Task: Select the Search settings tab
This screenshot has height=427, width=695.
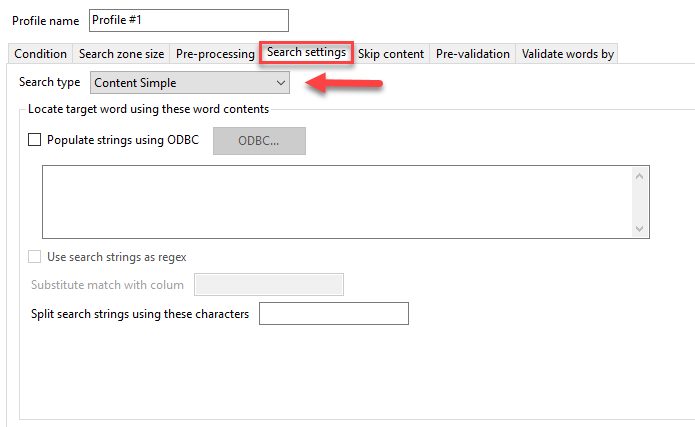Action: tap(306, 52)
